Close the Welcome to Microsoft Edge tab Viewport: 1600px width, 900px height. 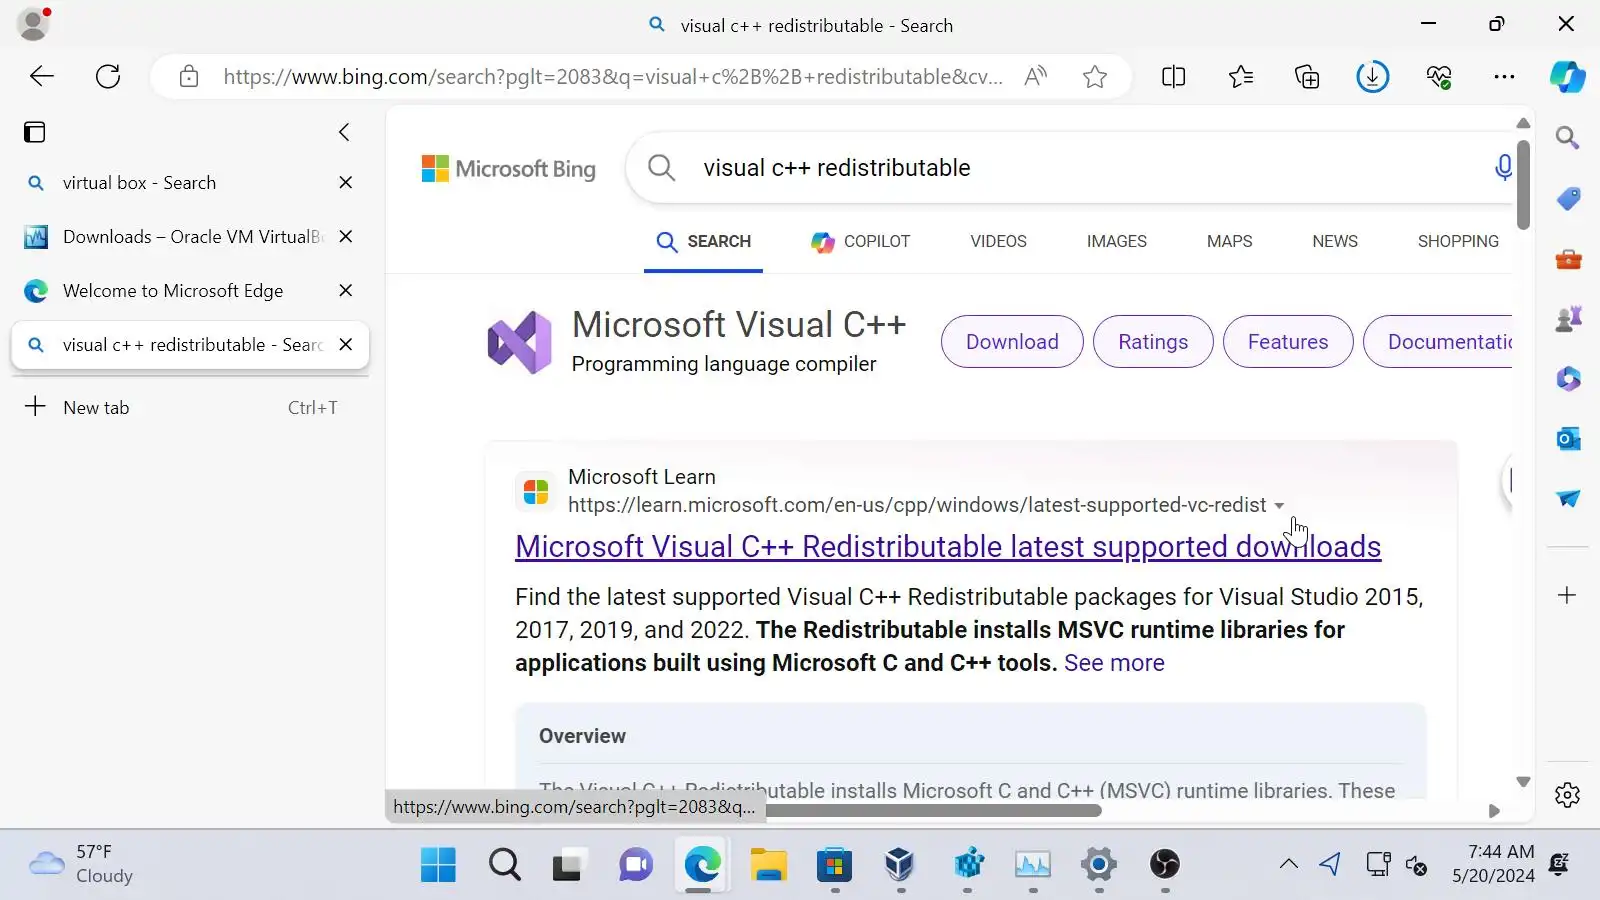tap(346, 290)
